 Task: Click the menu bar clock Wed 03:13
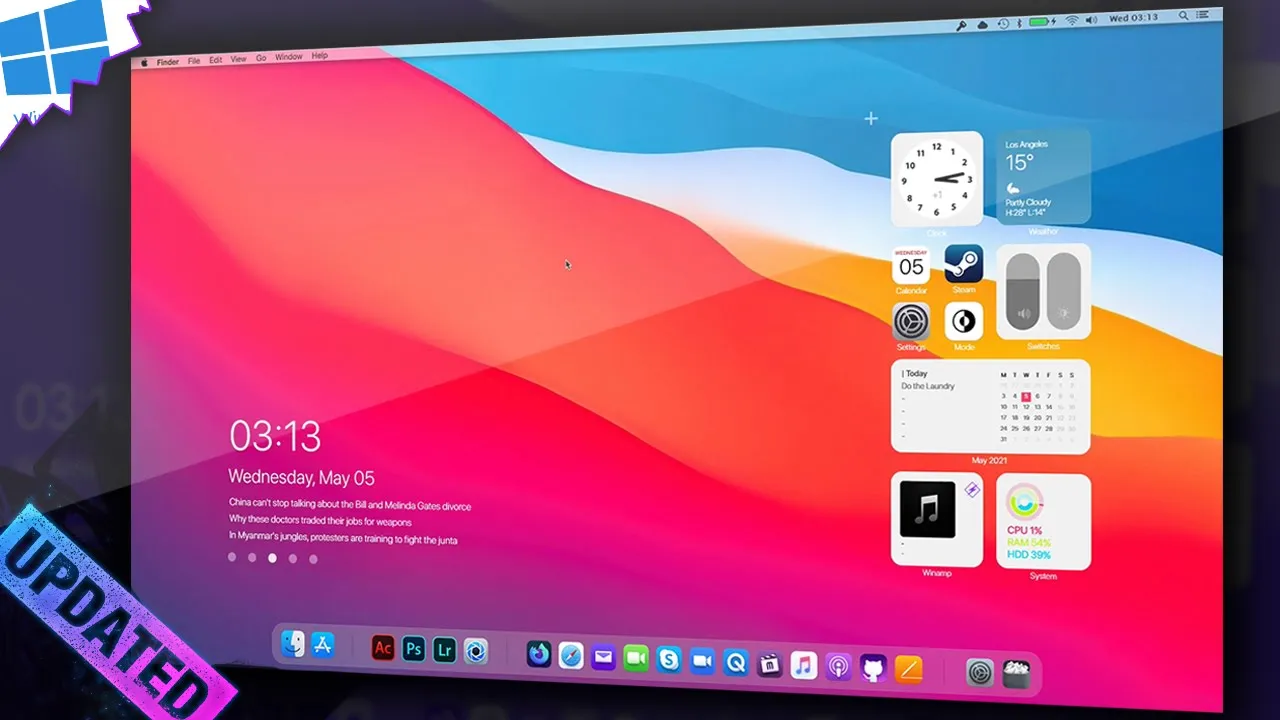point(1134,18)
